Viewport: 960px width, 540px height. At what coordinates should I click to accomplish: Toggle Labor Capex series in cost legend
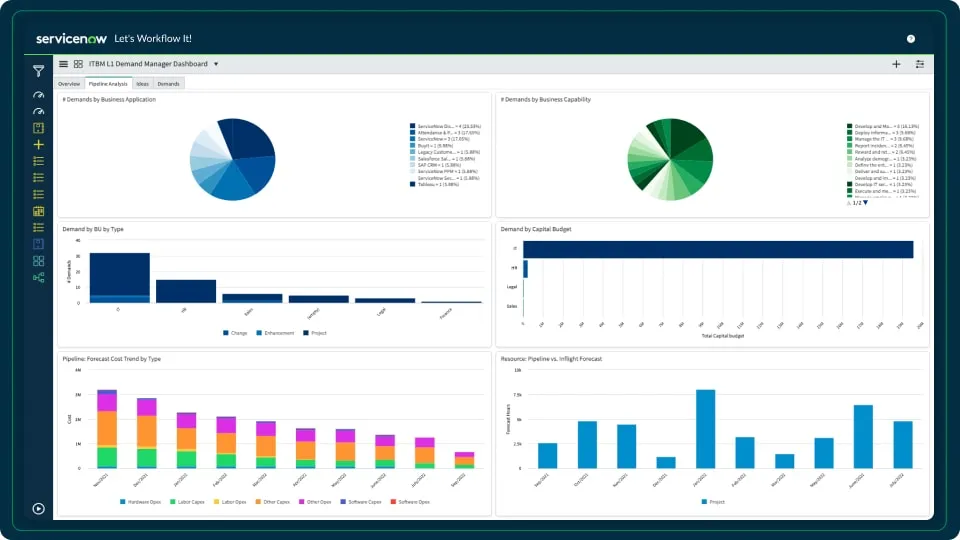[x=187, y=502]
